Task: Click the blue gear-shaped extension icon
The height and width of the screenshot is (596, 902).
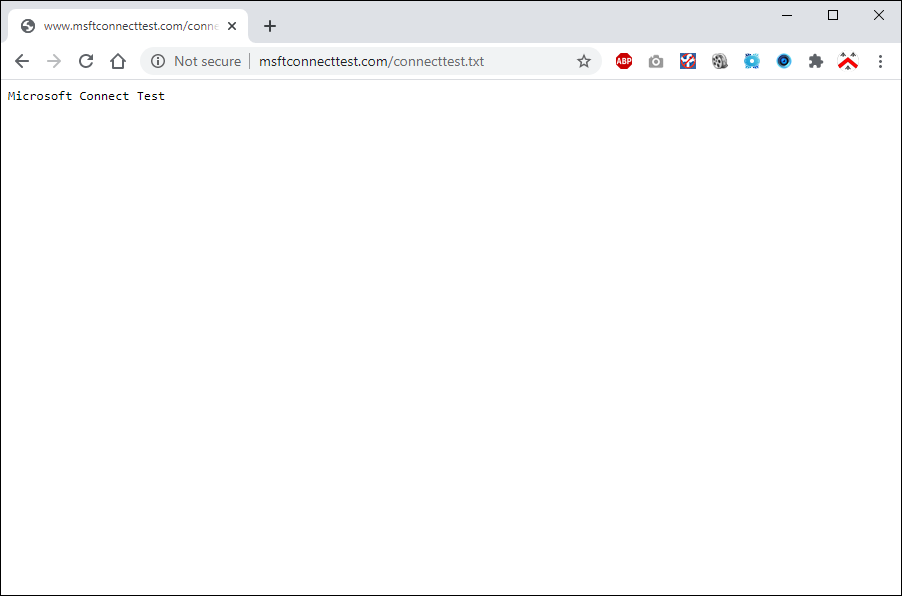Action: coord(751,61)
